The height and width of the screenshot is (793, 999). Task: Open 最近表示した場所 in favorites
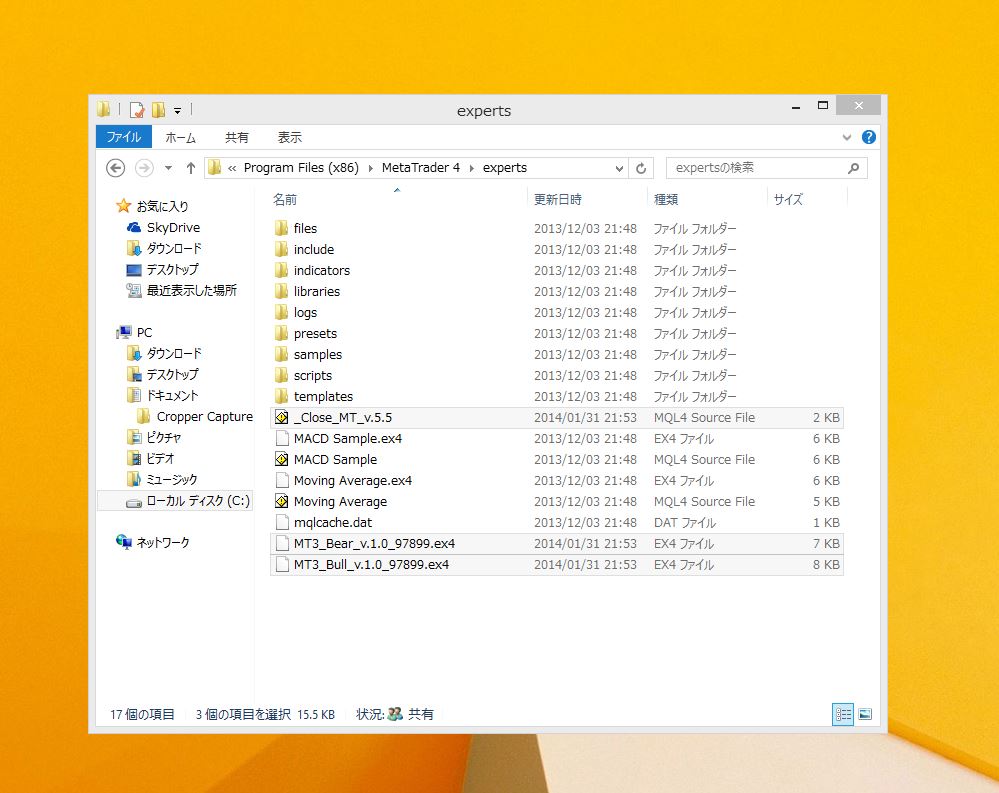(x=192, y=290)
